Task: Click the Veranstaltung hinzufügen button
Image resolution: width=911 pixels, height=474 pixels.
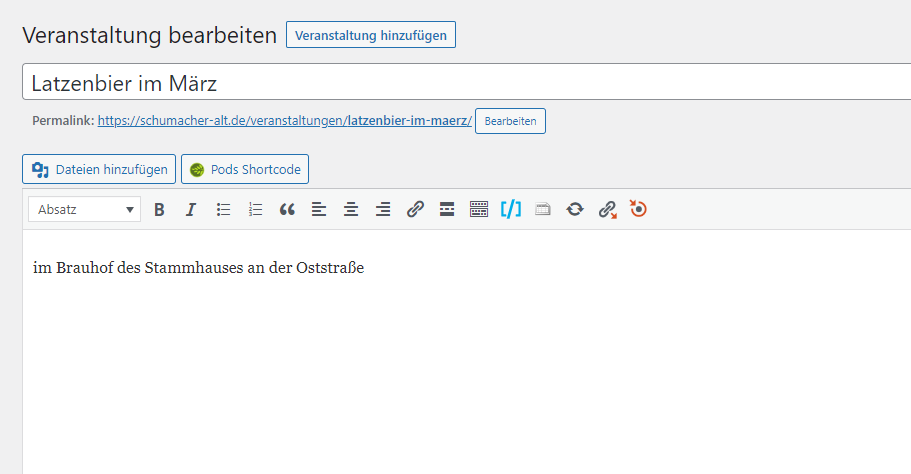Action: 370,35
